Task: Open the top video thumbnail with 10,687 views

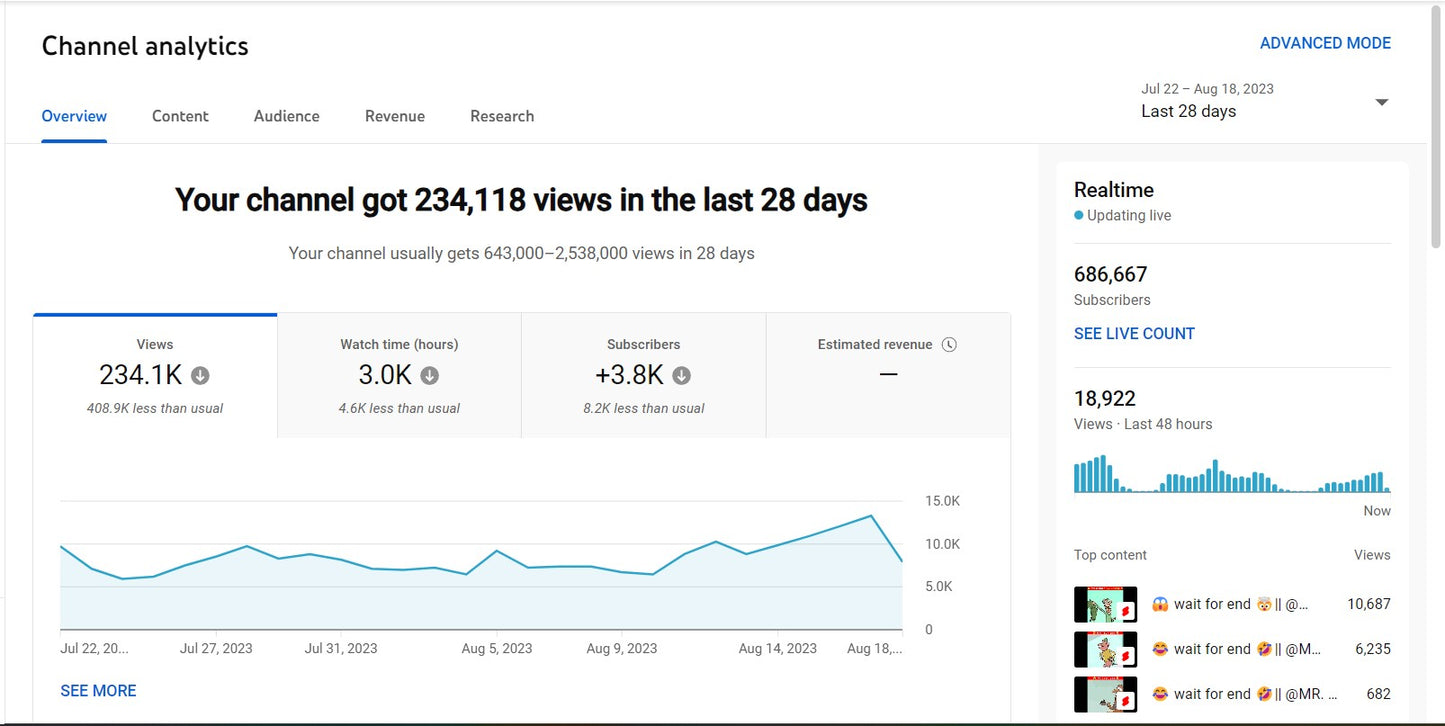Action: pyautogui.click(x=1105, y=604)
